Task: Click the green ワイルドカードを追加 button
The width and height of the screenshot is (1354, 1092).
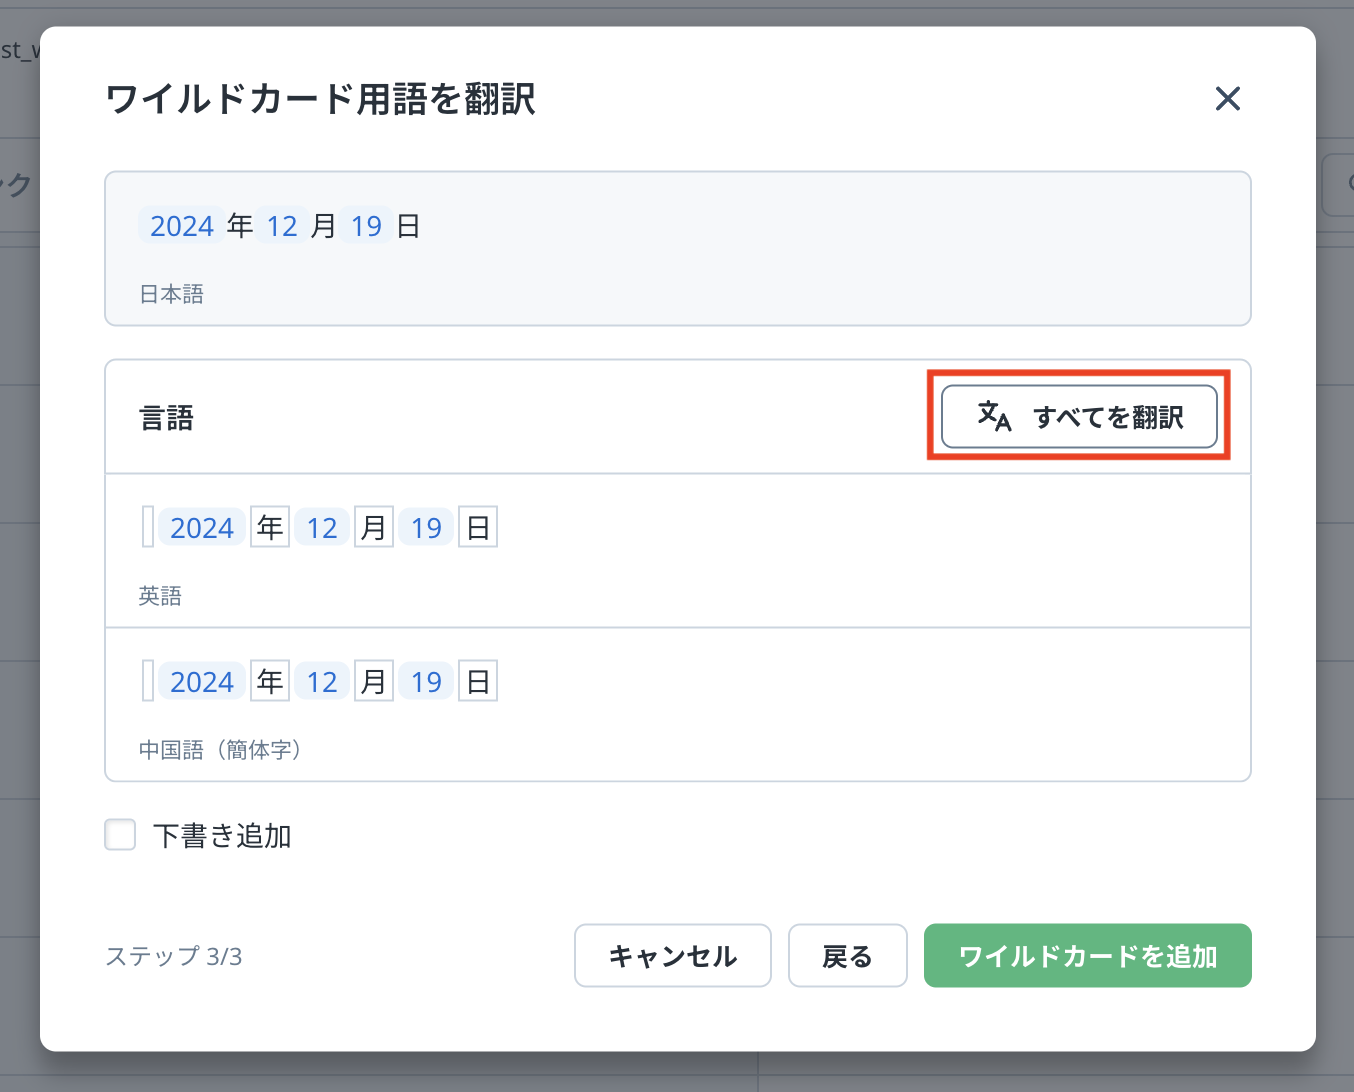Action: [x=1087, y=956]
